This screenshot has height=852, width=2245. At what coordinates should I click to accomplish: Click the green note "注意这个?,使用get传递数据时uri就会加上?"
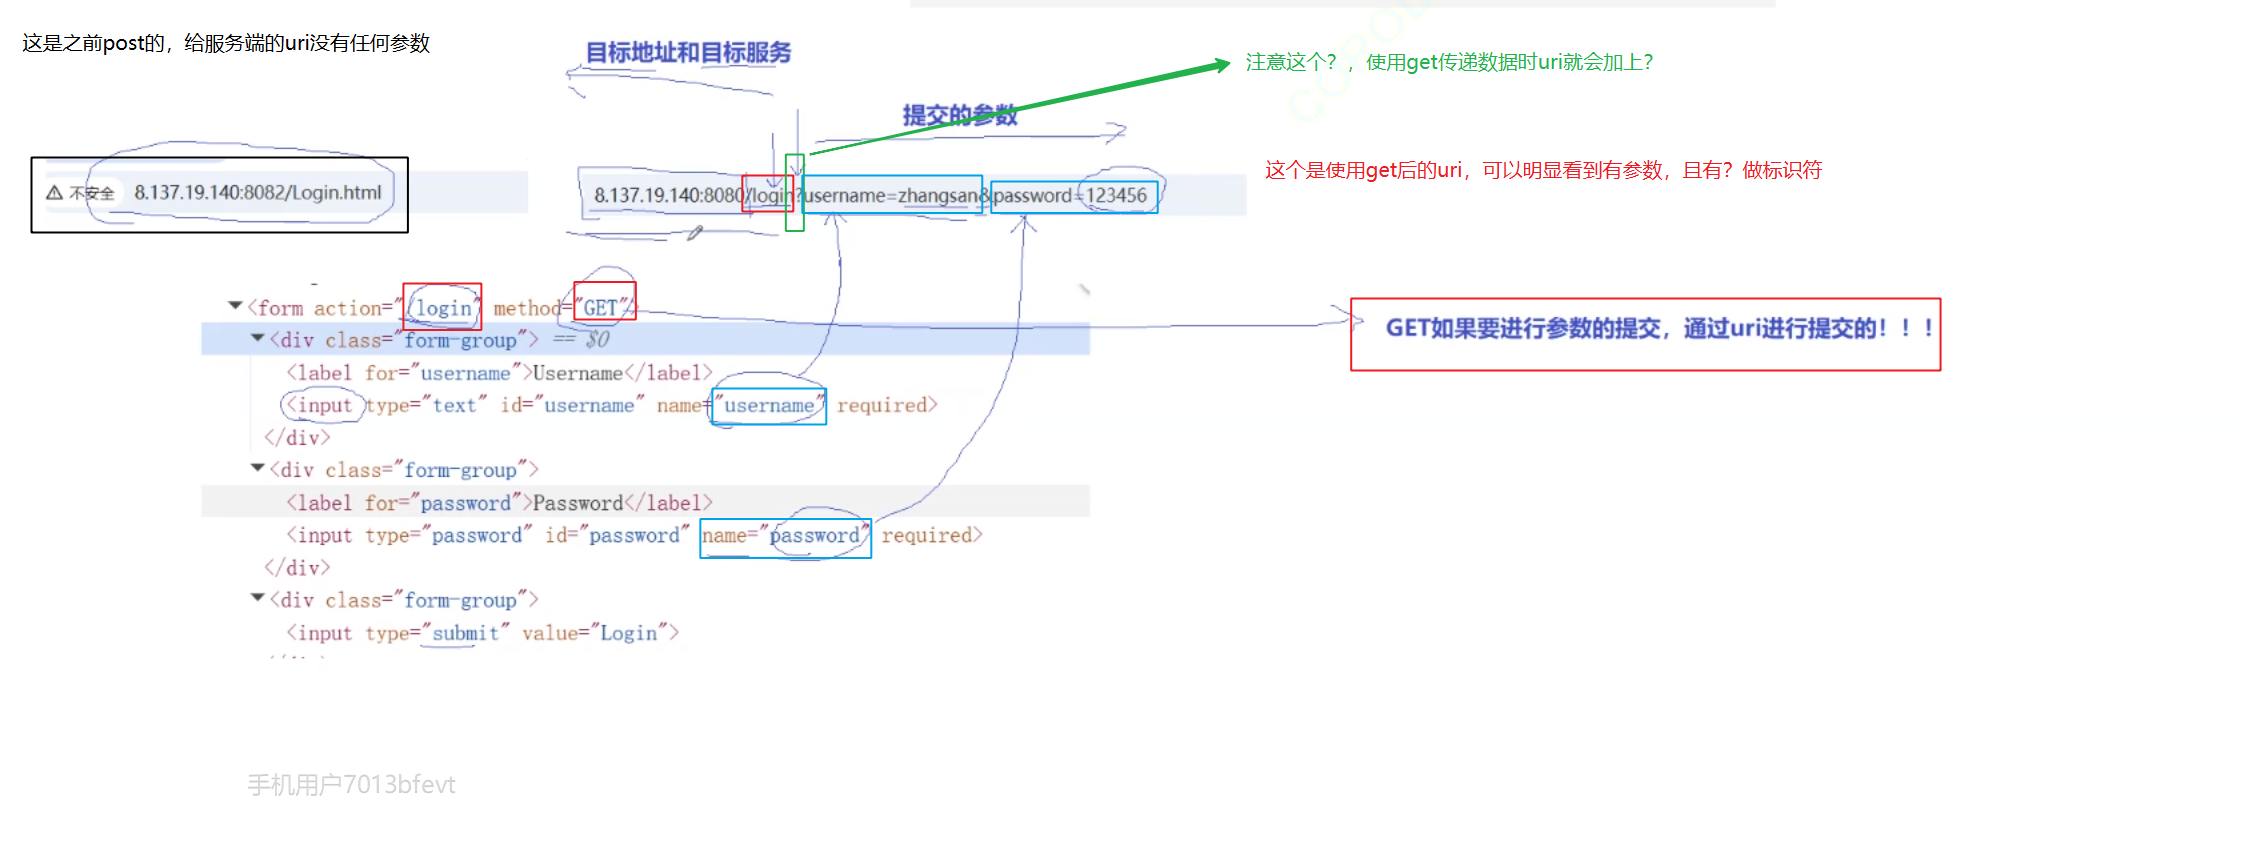coord(1449,62)
